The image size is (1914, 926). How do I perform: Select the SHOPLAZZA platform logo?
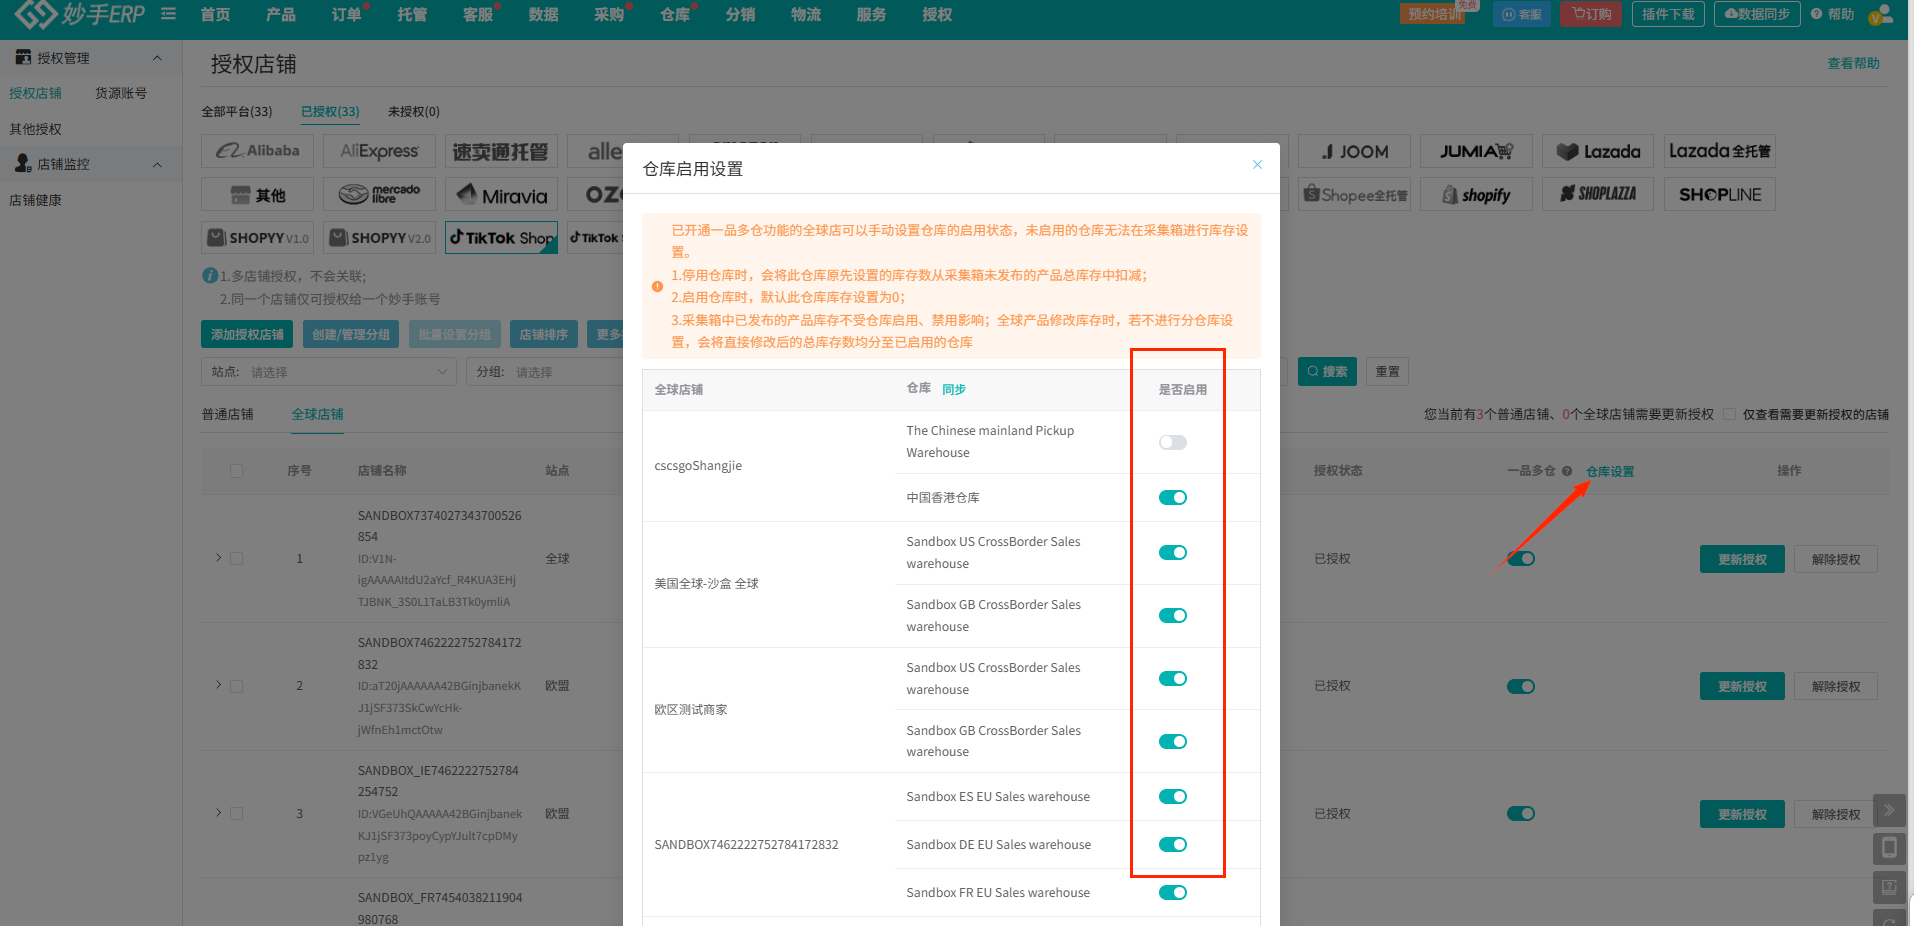1598,194
